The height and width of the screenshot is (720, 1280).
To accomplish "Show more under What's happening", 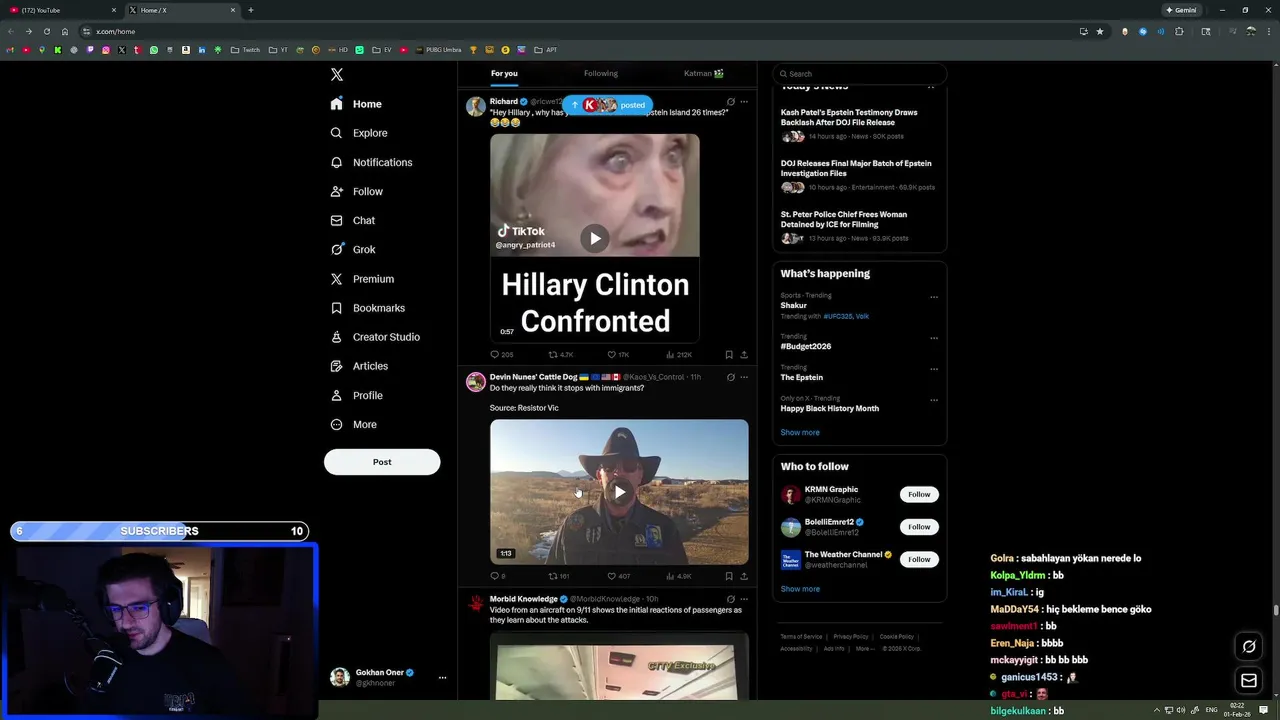I will (800, 433).
